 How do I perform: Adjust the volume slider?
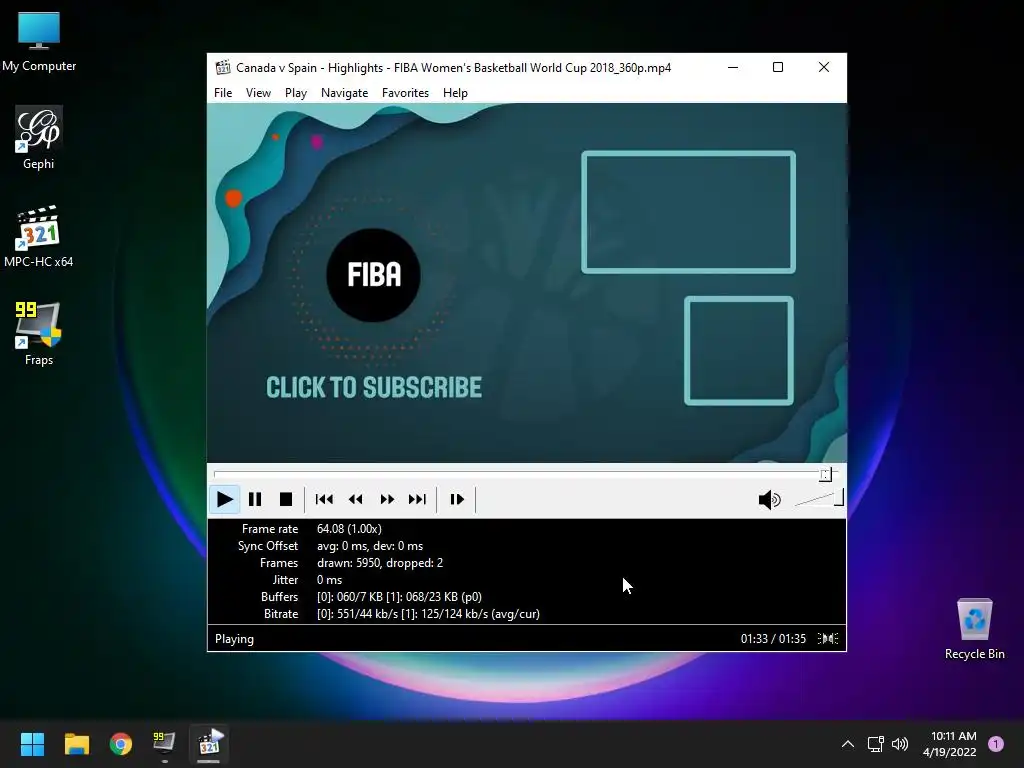(x=819, y=499)
